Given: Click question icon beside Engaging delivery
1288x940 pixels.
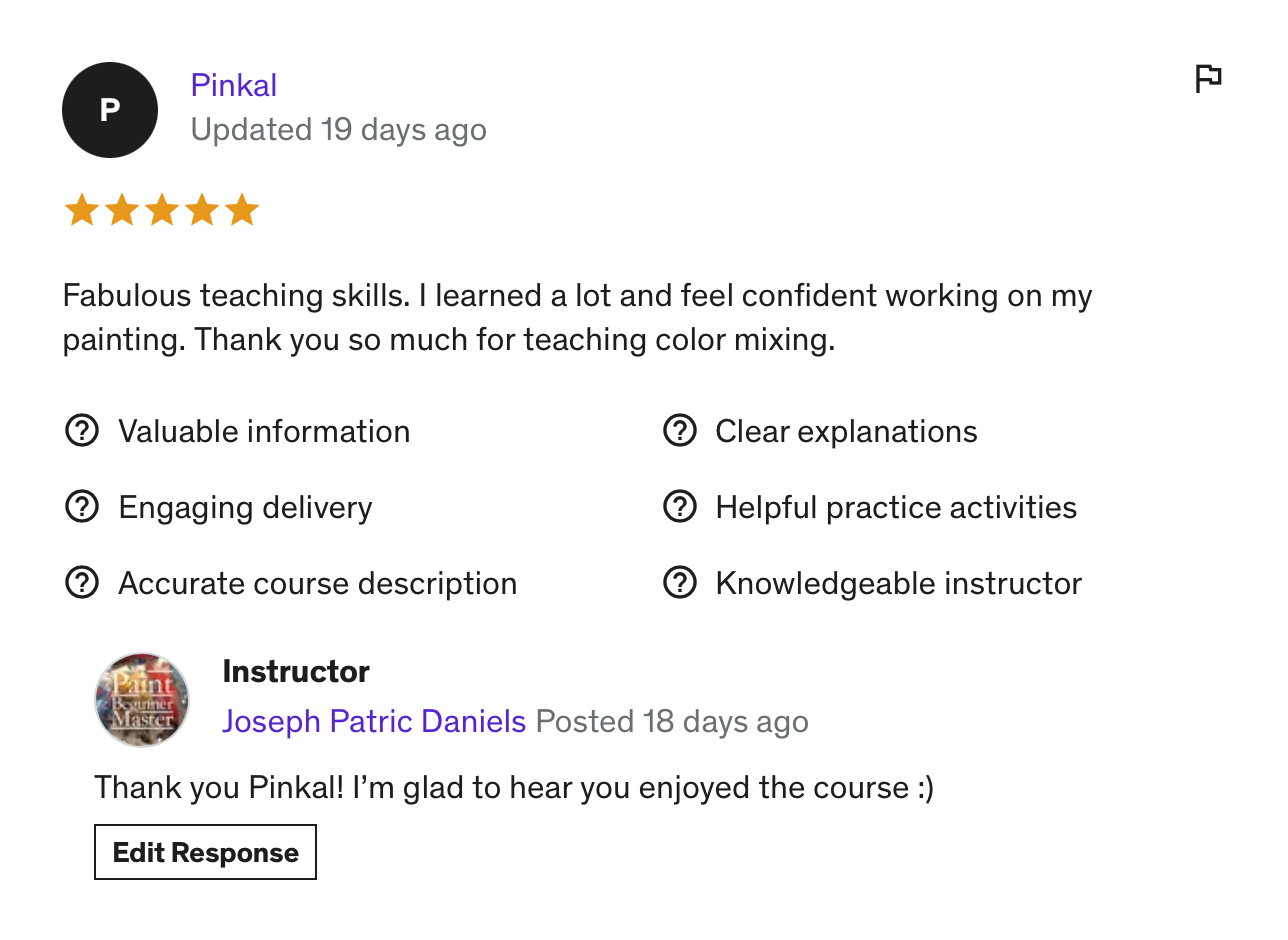Looking at the screenshot, I should pos(82,507).
